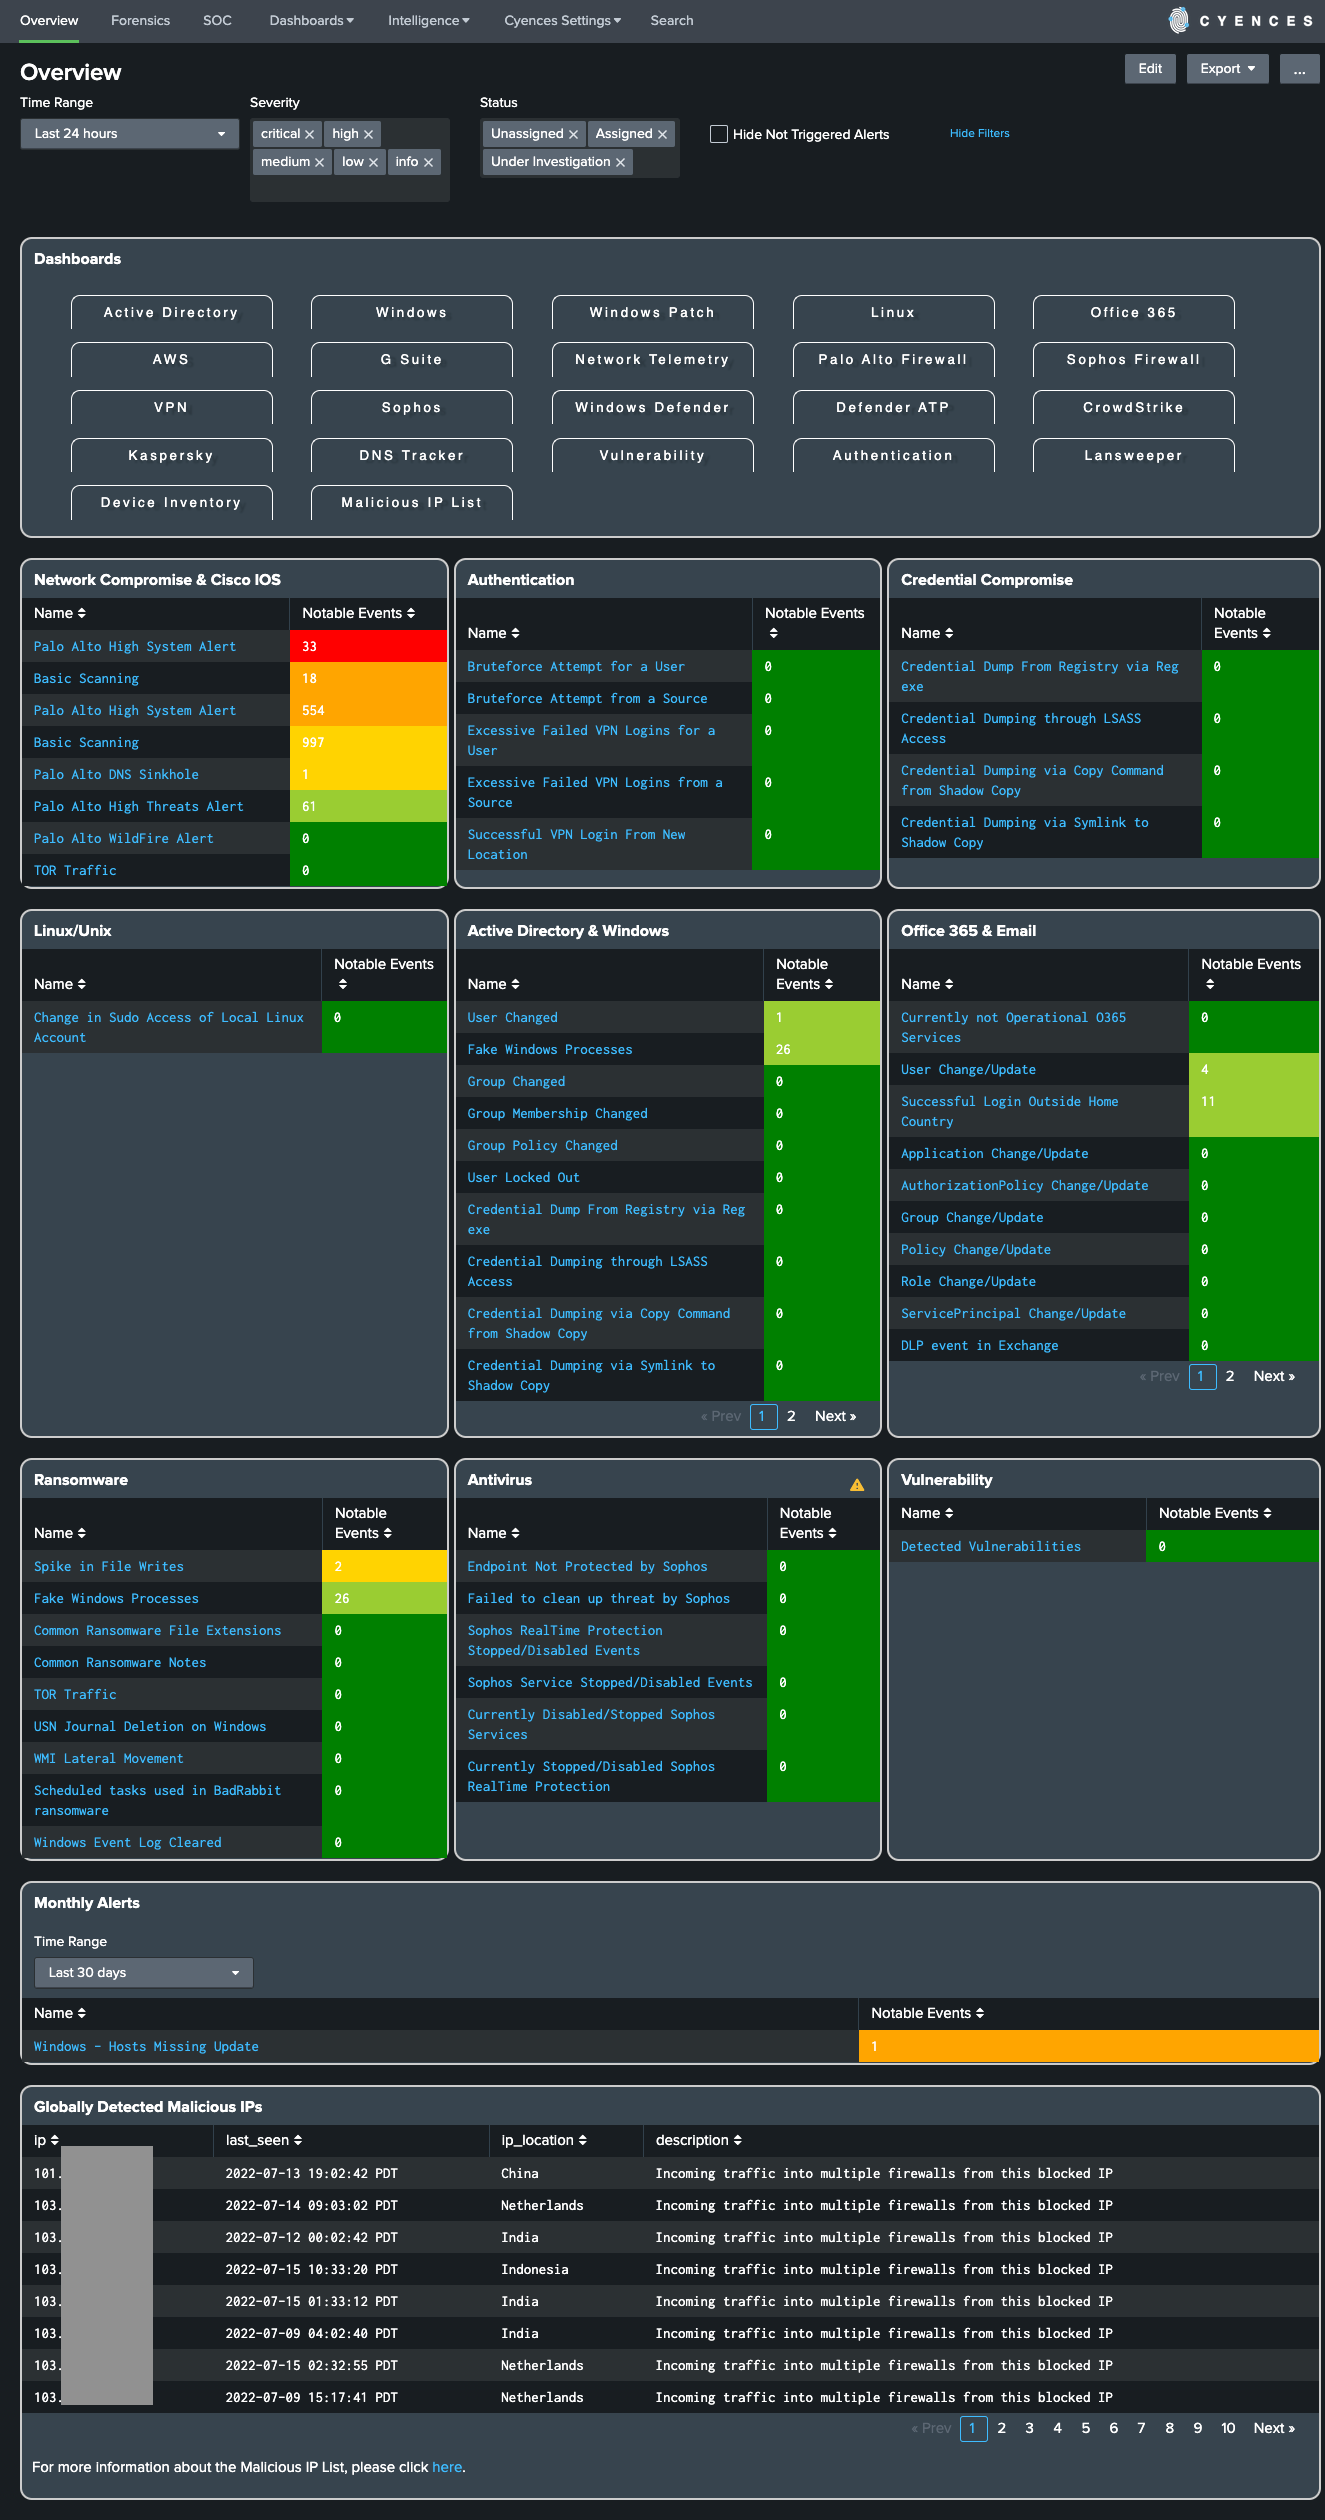This screenshot has height=2520, width=1325.
Task: Open the Export dropdown button
Action: (x=1228, y=69)
